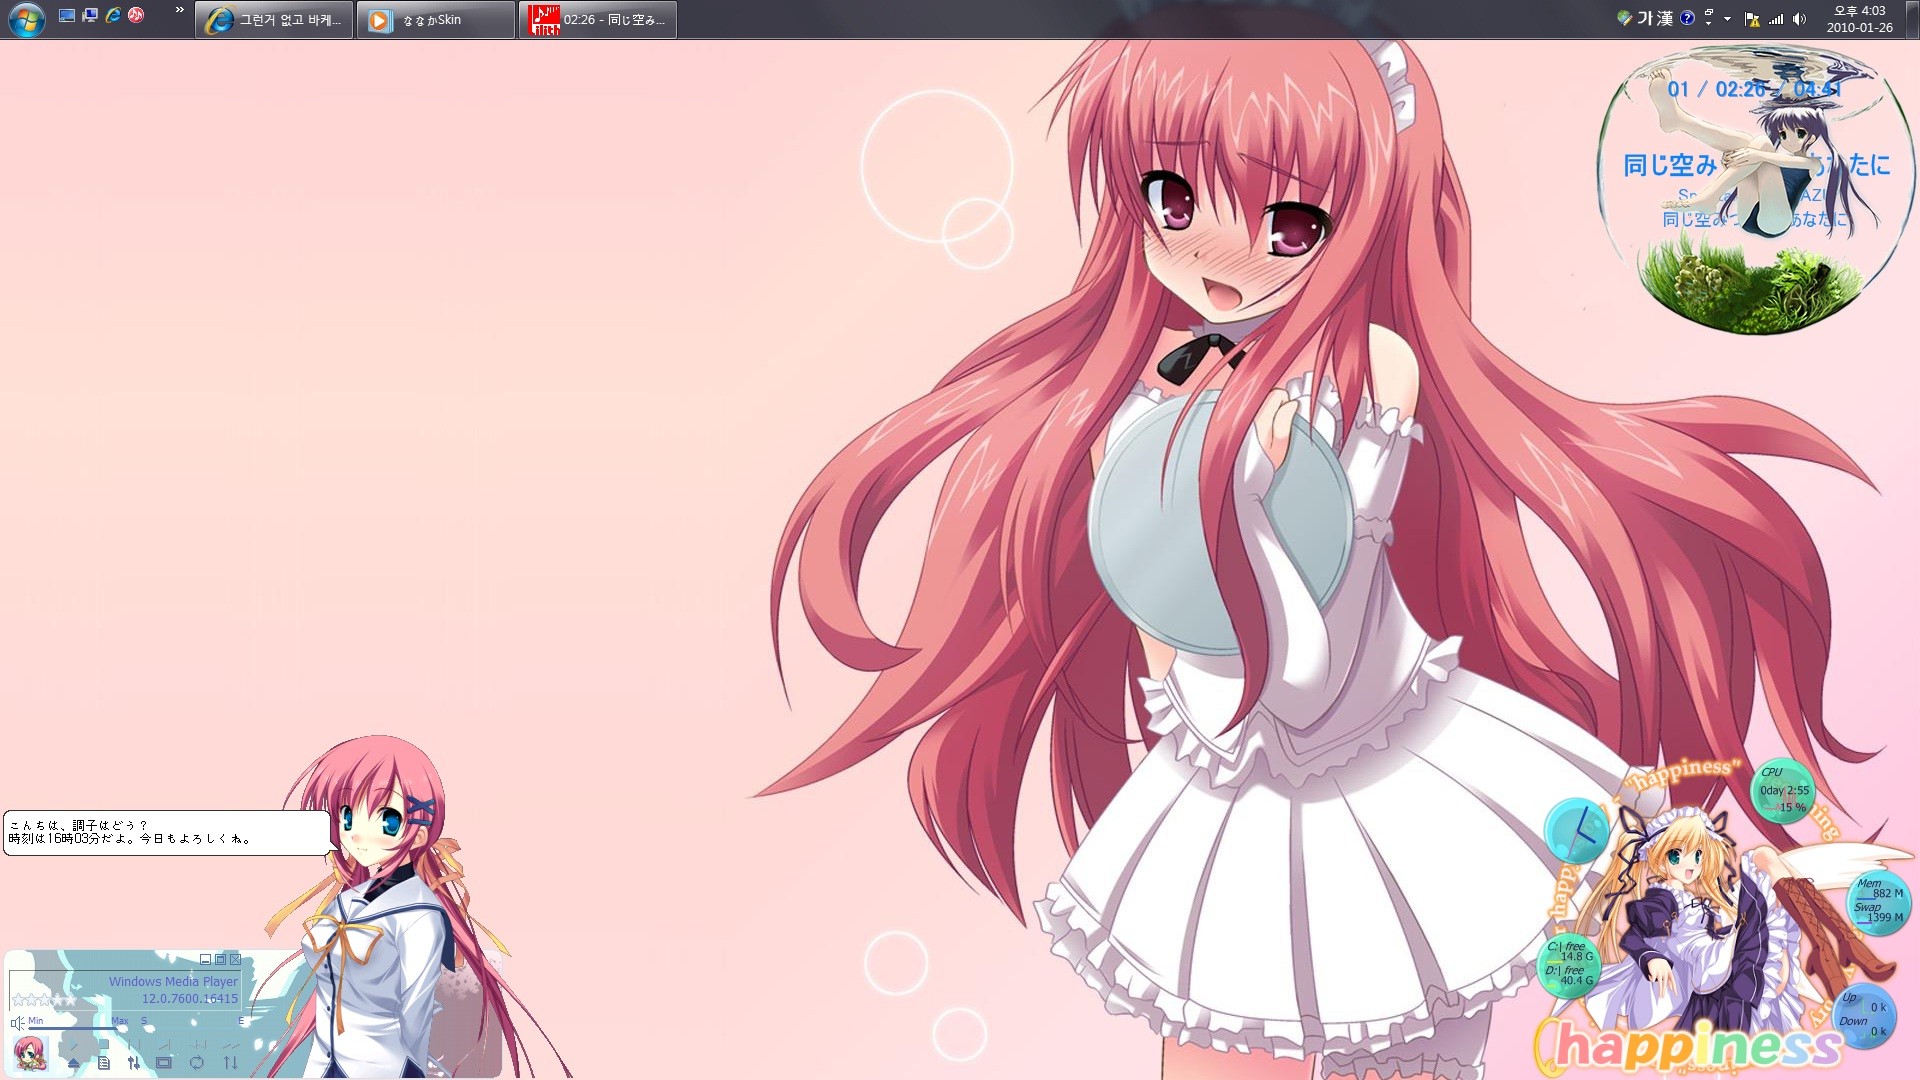The width and height of the screenshot is (1920, 1080).
Task: Click the previous track button in WMP skin
Action: (134, 1044)
